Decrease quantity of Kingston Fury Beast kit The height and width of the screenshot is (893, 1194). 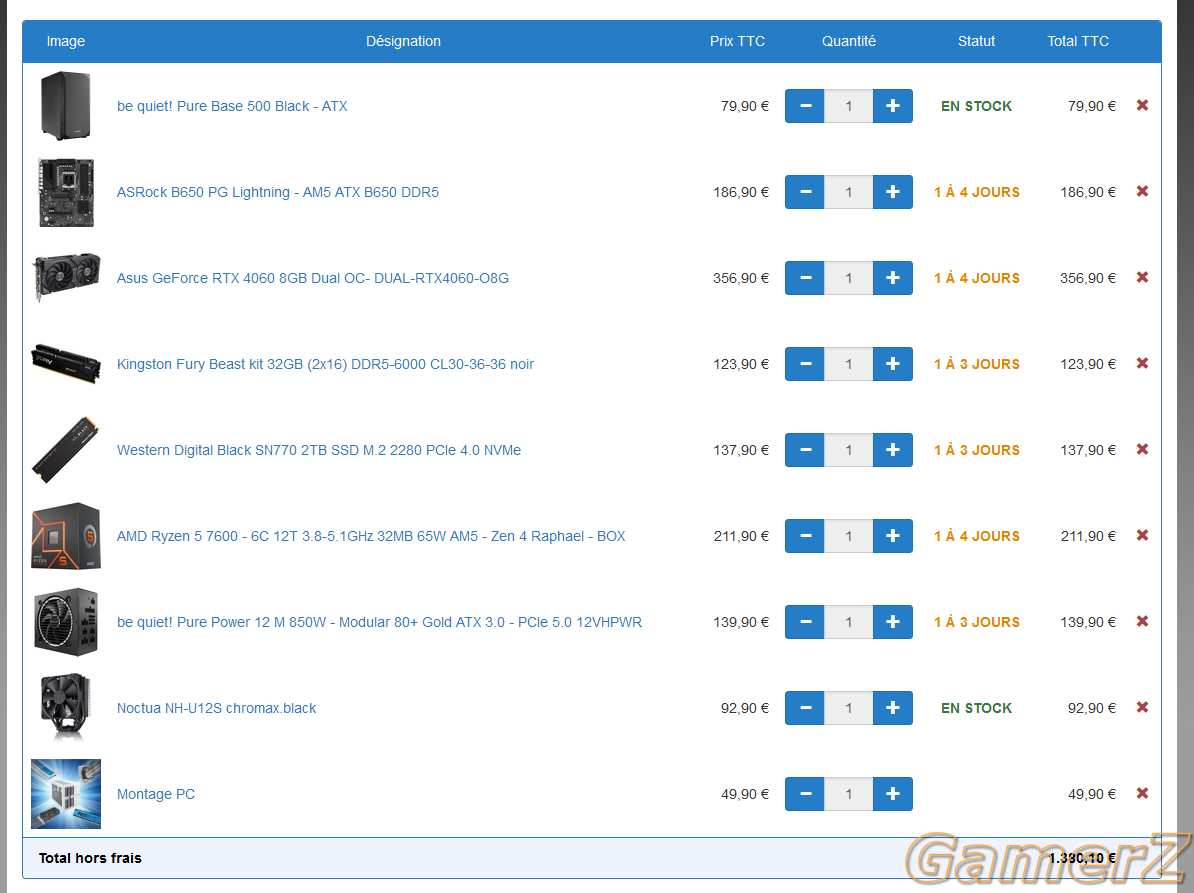pos(805,364)
